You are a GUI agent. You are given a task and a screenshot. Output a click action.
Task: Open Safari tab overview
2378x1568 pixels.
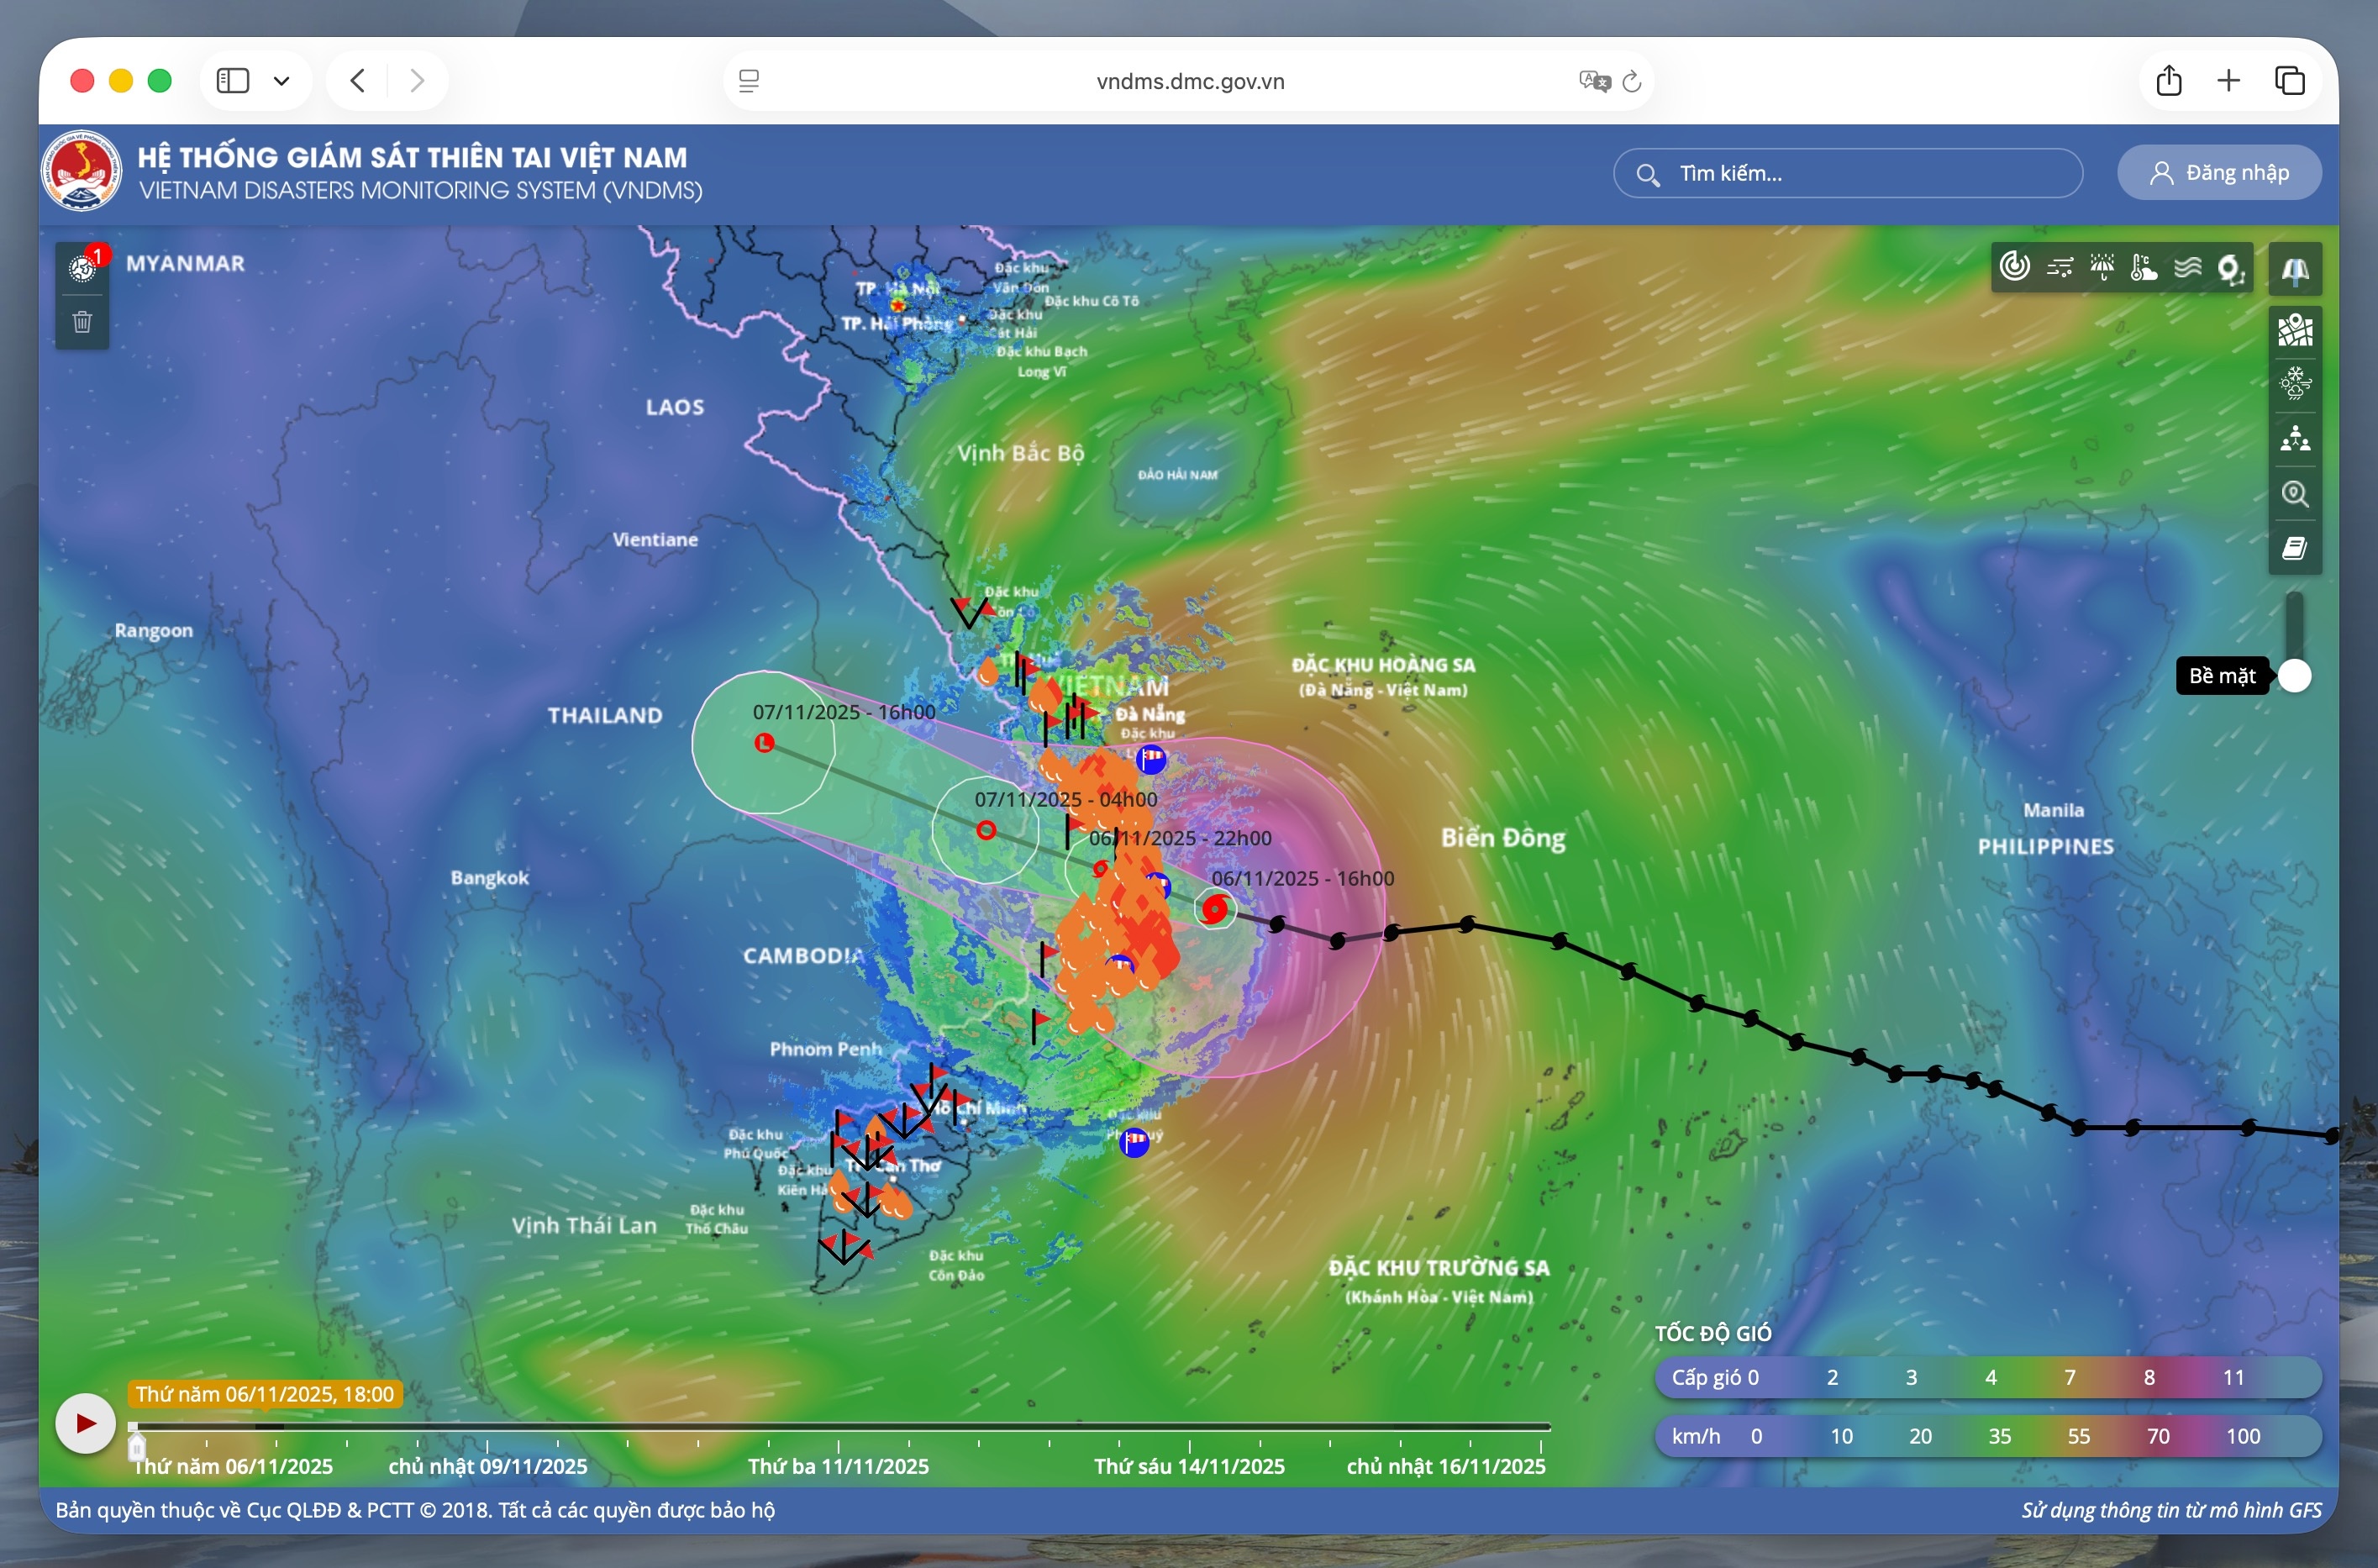point(2290,81)
